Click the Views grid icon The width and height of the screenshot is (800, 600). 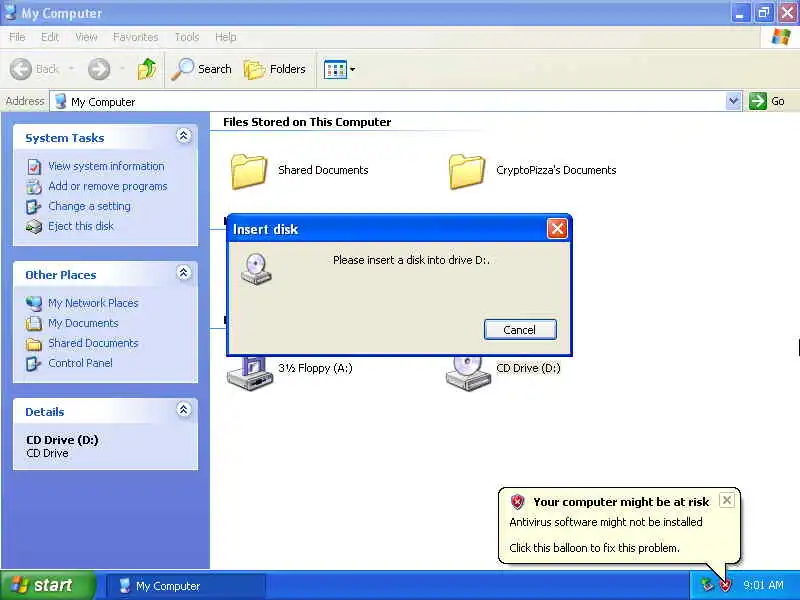tap(335, 69)
